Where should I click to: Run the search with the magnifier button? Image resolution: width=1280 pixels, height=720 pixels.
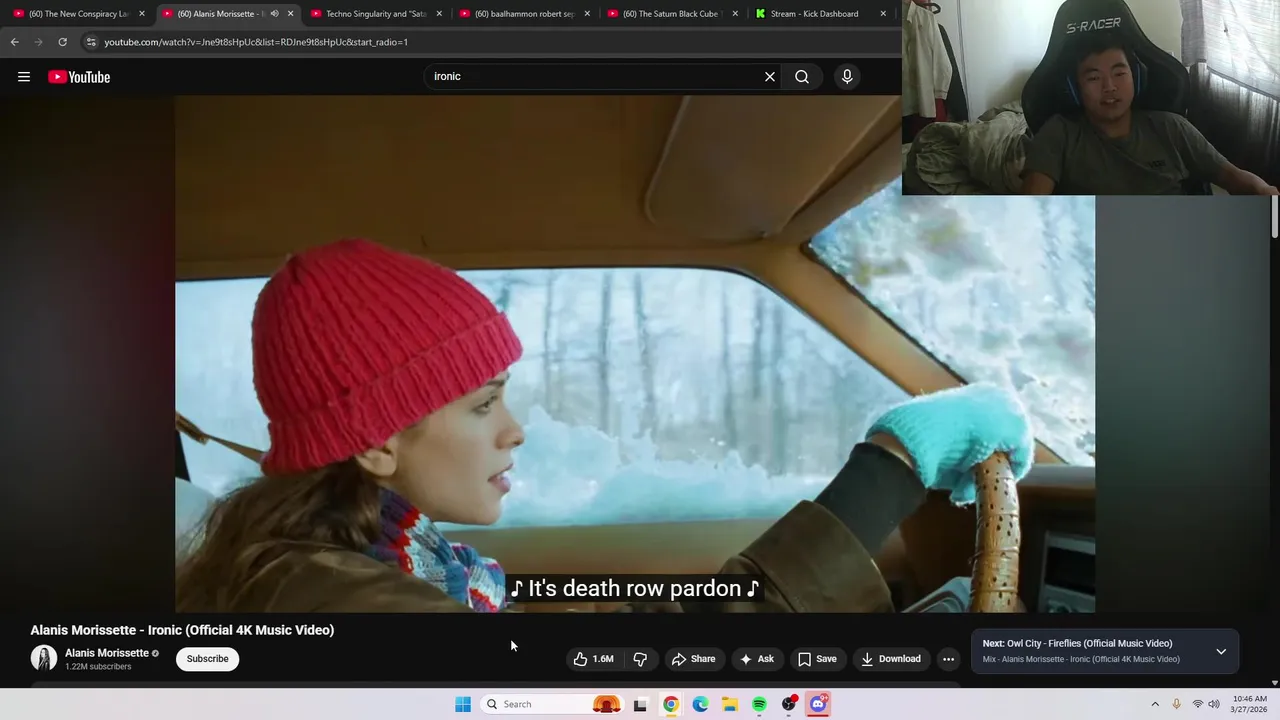[802, 77]
